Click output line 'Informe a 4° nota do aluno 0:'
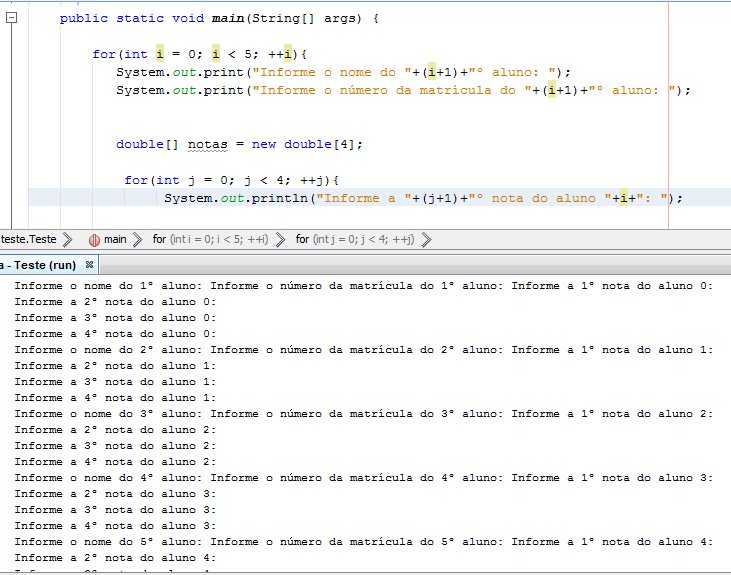The image size is (731, 575). [x=115, y=334]
